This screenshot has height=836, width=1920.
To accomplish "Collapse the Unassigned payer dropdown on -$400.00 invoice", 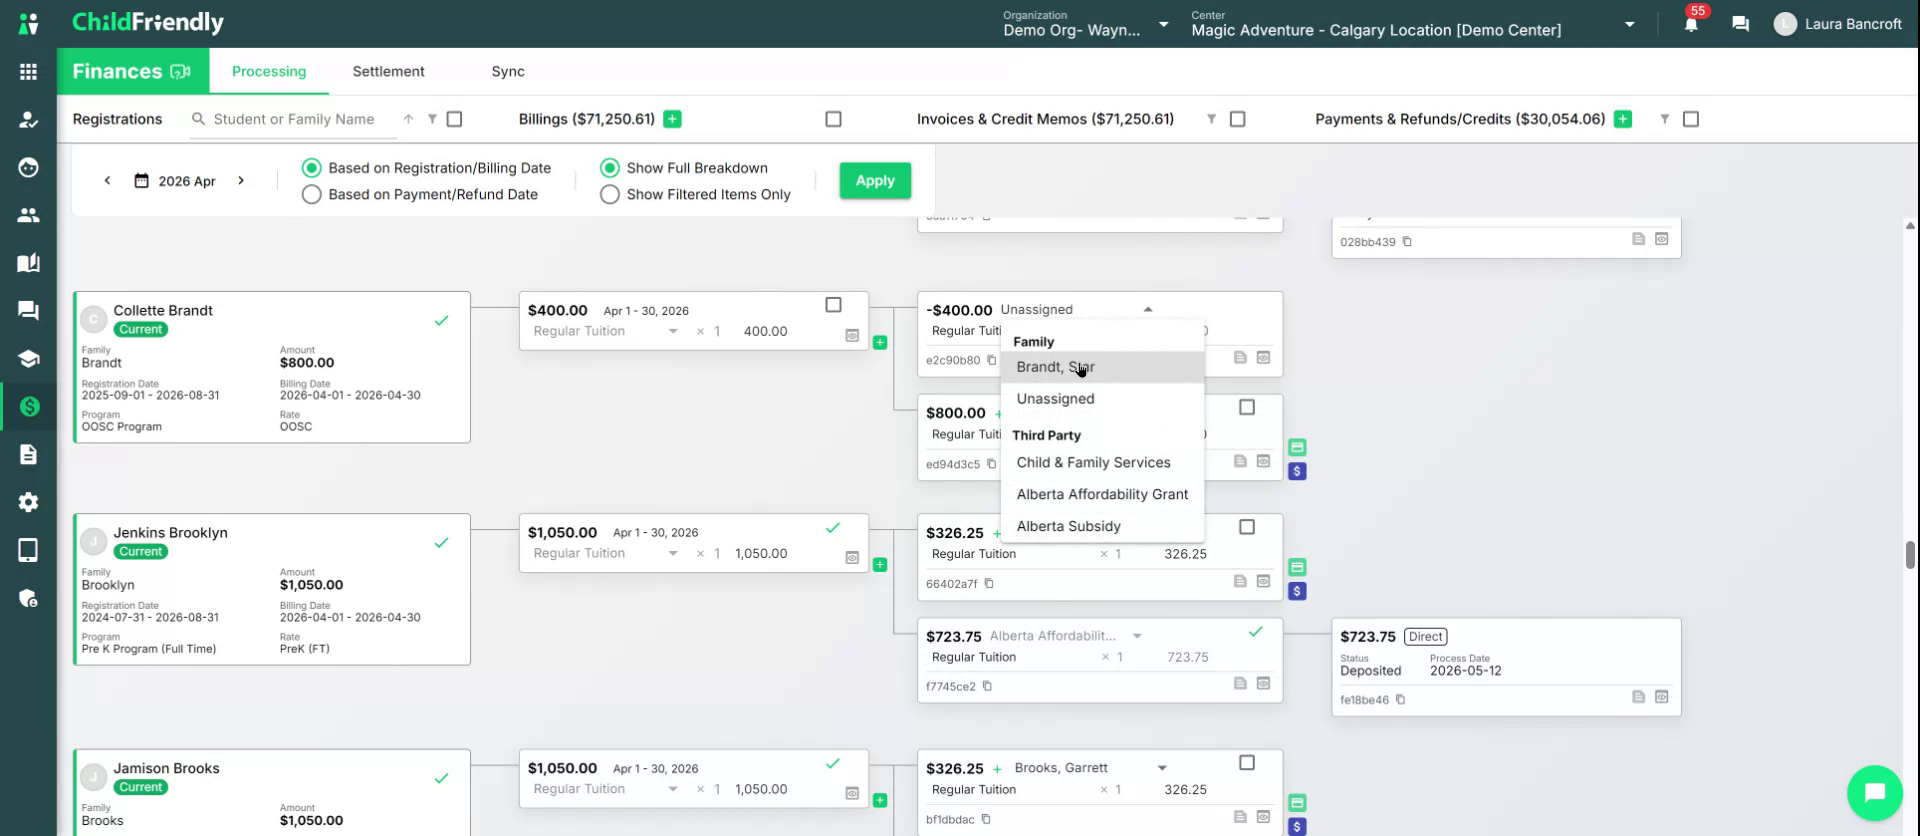I will pos(1148,310).
